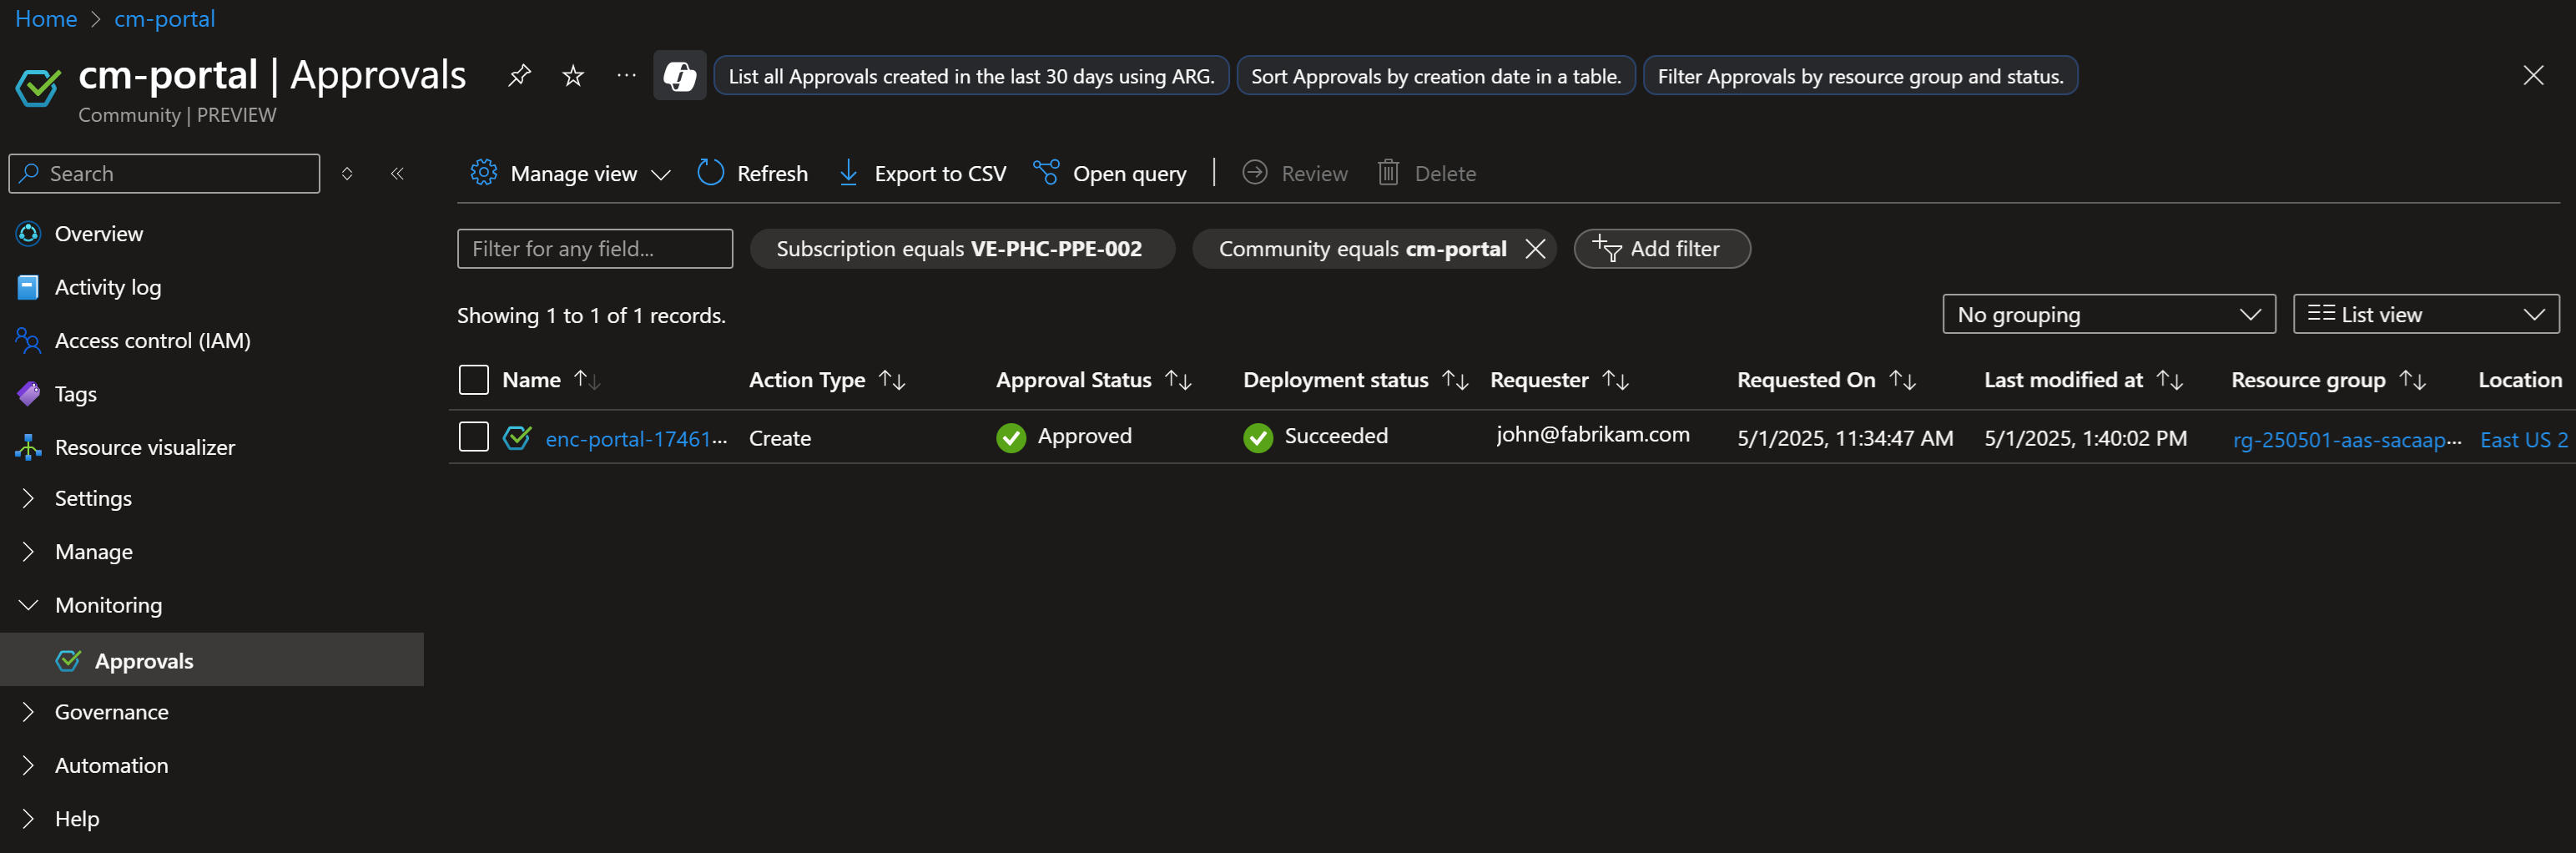Click the Approvals icon in sidebar
Viewport: 2576px width, 853px height.
[68, 661]
